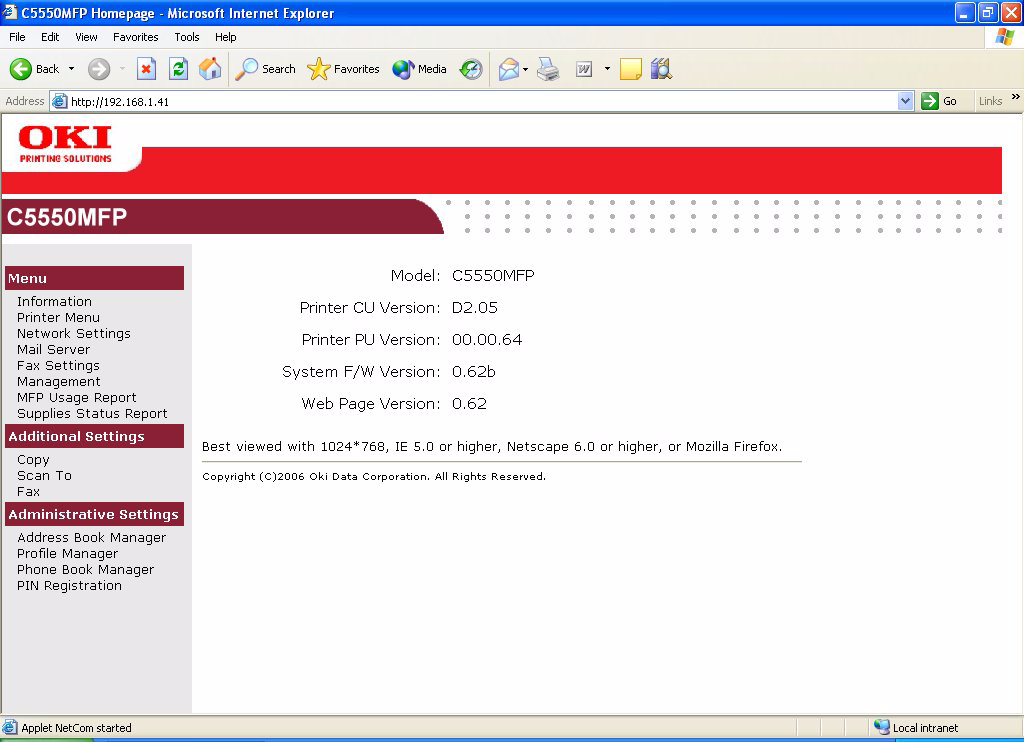This screenshot has width=1024, height=742.
Task: Open the Favorites menu
Action: (x=135, y=37)
